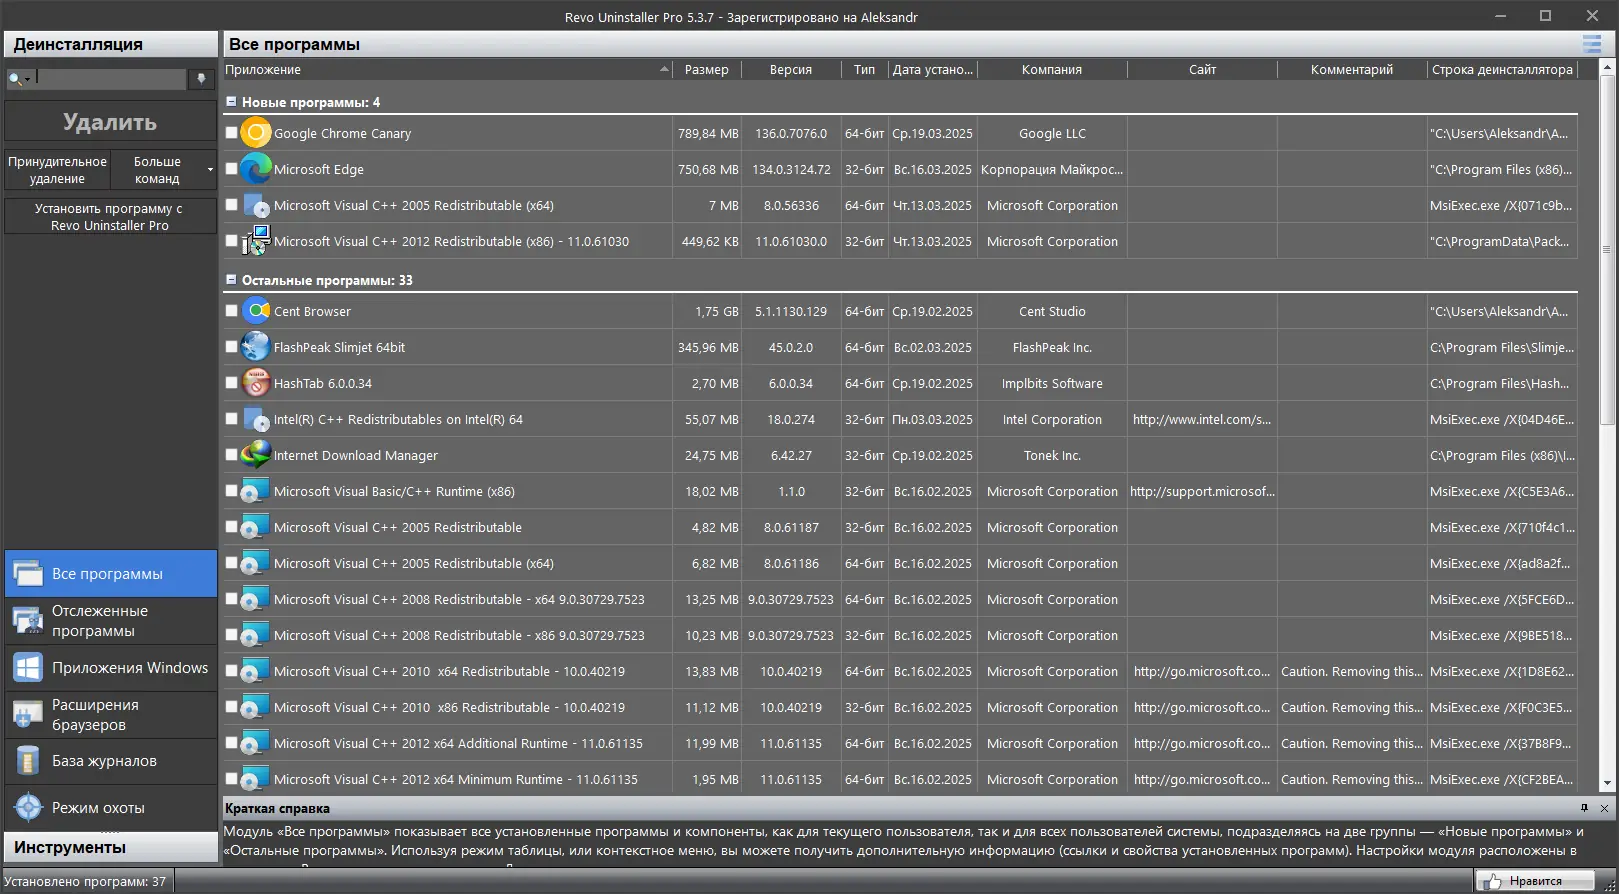The height and width of the screenshot is (894, 1619).
Task: Click the Cent Studio company cell
Action: pyautogui.click(x=1052, y=311)
